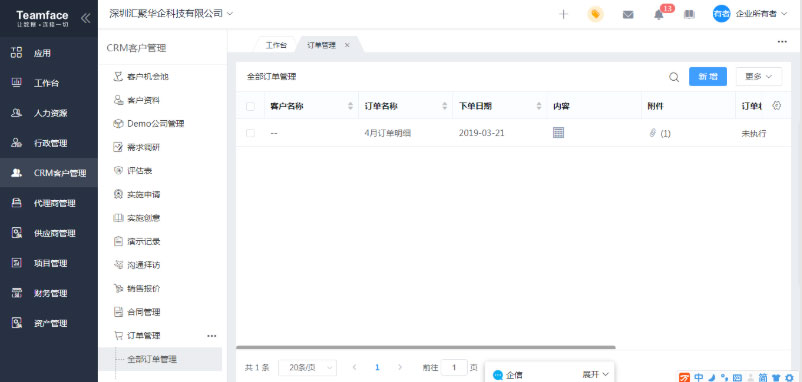Sort by 订单名称 column
The width and height of the screenshot is (802, 382).
coord(444,106)
